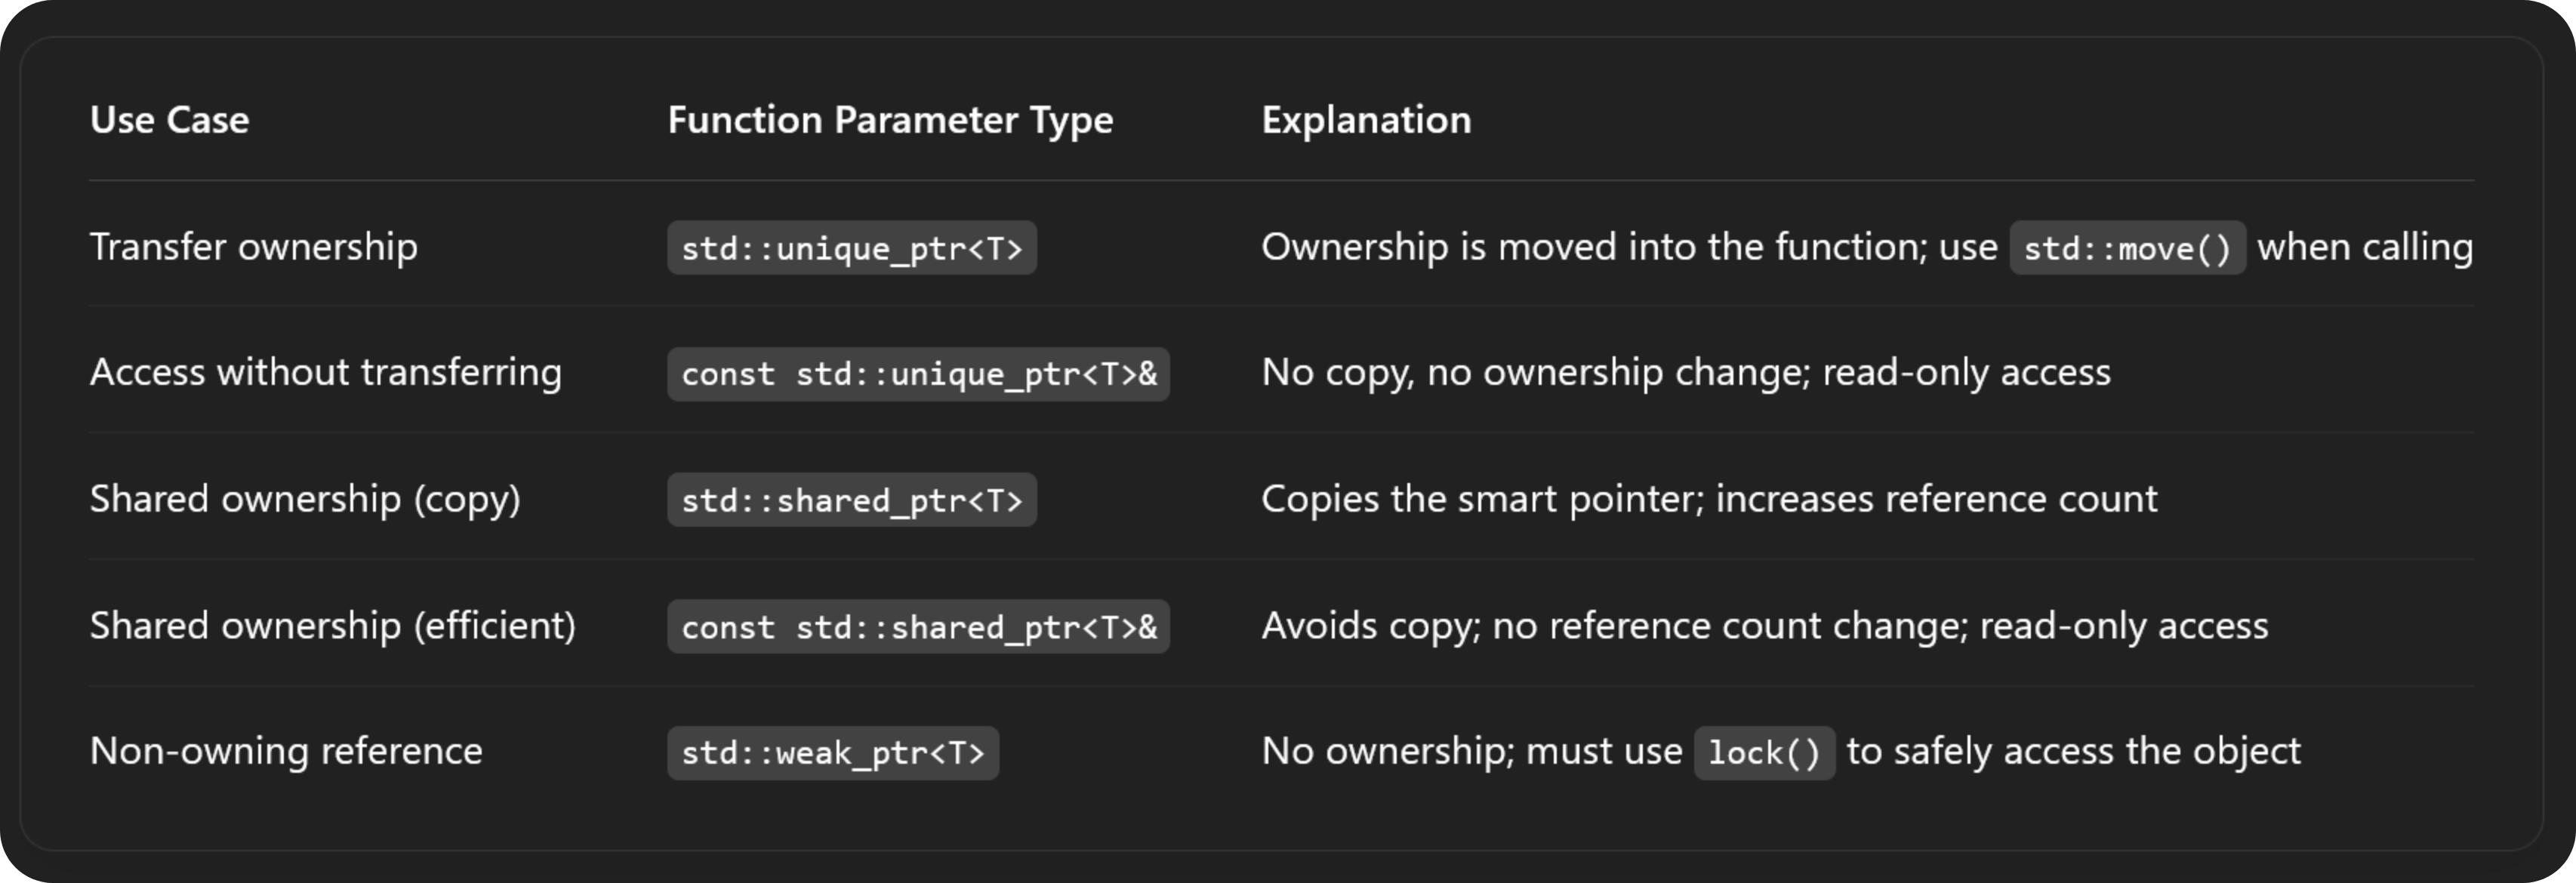
Task: Click the std::shared_ptr<T> code chip
Action: (852, 500)
